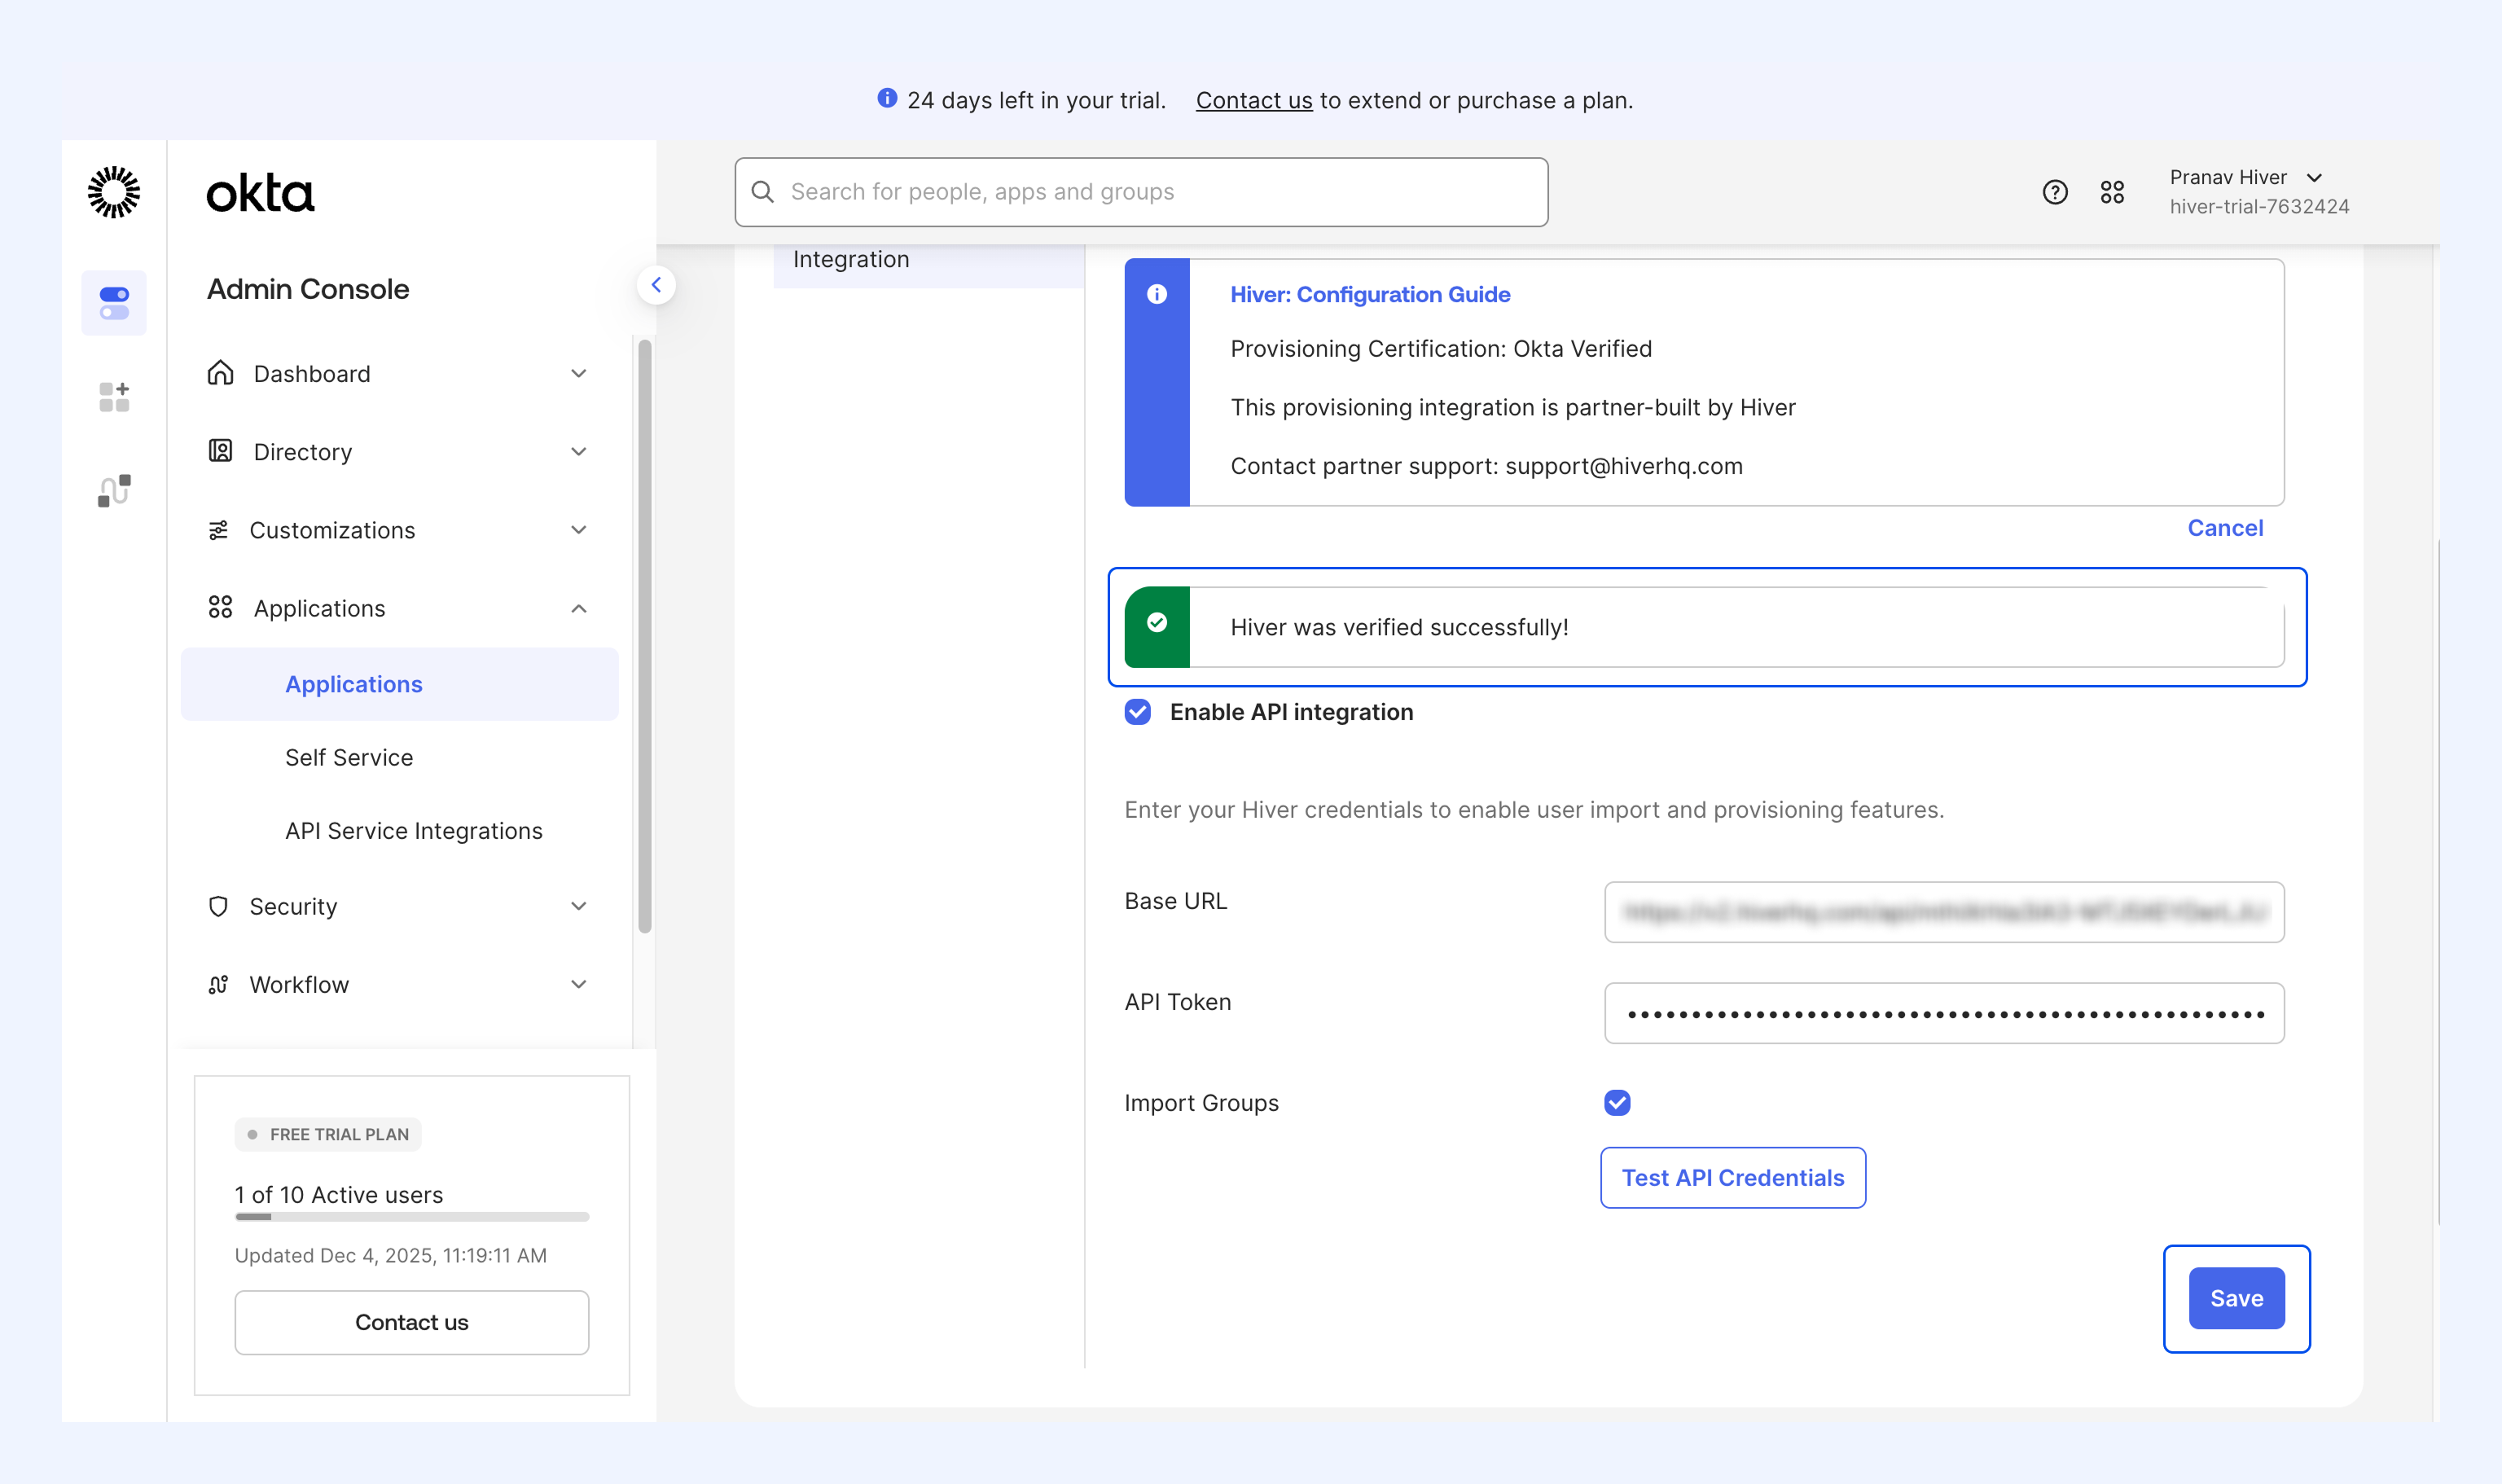Click into the Base URL field
Screen dimensions: 2502x1484
(1944, 912)
